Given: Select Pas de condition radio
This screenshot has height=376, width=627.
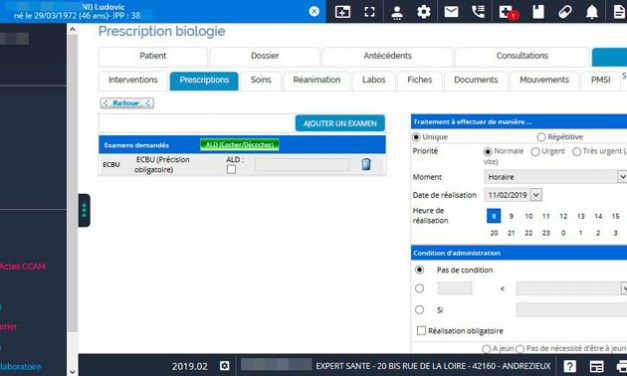Looking at the screenshot, I should click(x=419, y=270).
